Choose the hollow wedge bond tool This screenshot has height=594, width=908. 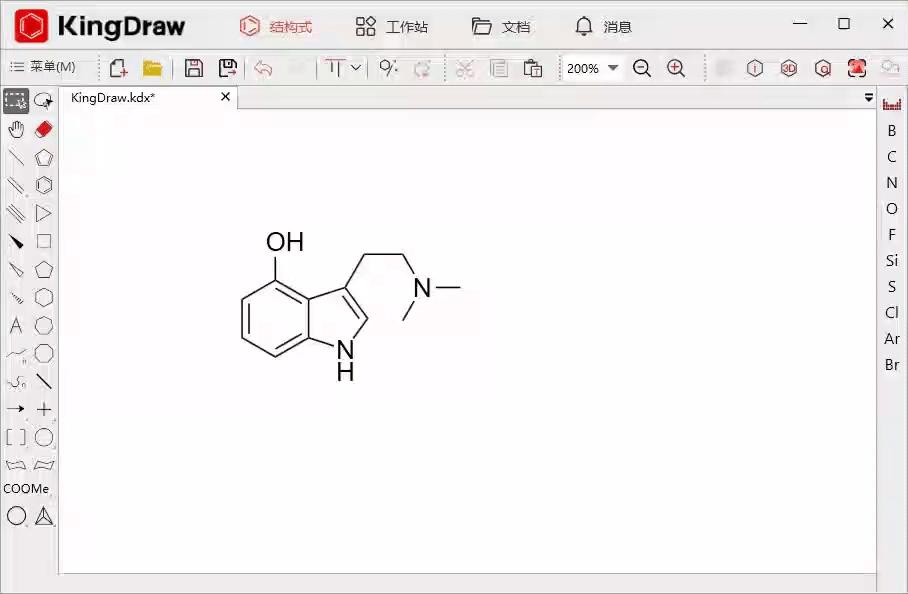point(16,269)
